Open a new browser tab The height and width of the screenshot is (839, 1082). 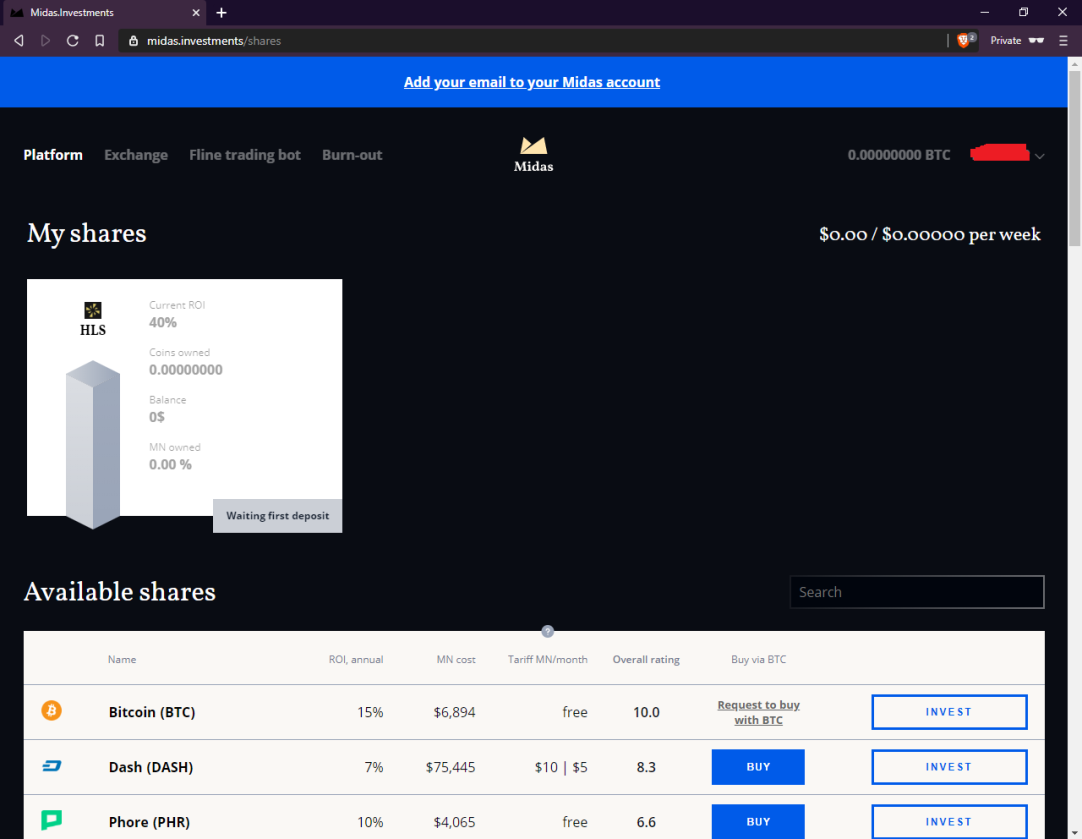pos(221,12)
